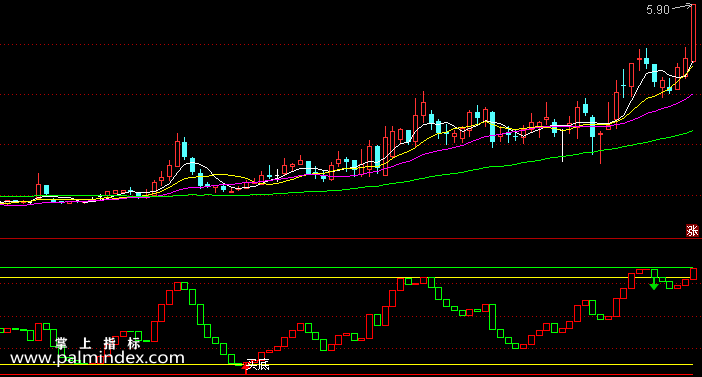Image resolution: width=702 pixels, height=377 pixels.
Task: Click the bottom red indicator boundary line
Action: (351, 374)
